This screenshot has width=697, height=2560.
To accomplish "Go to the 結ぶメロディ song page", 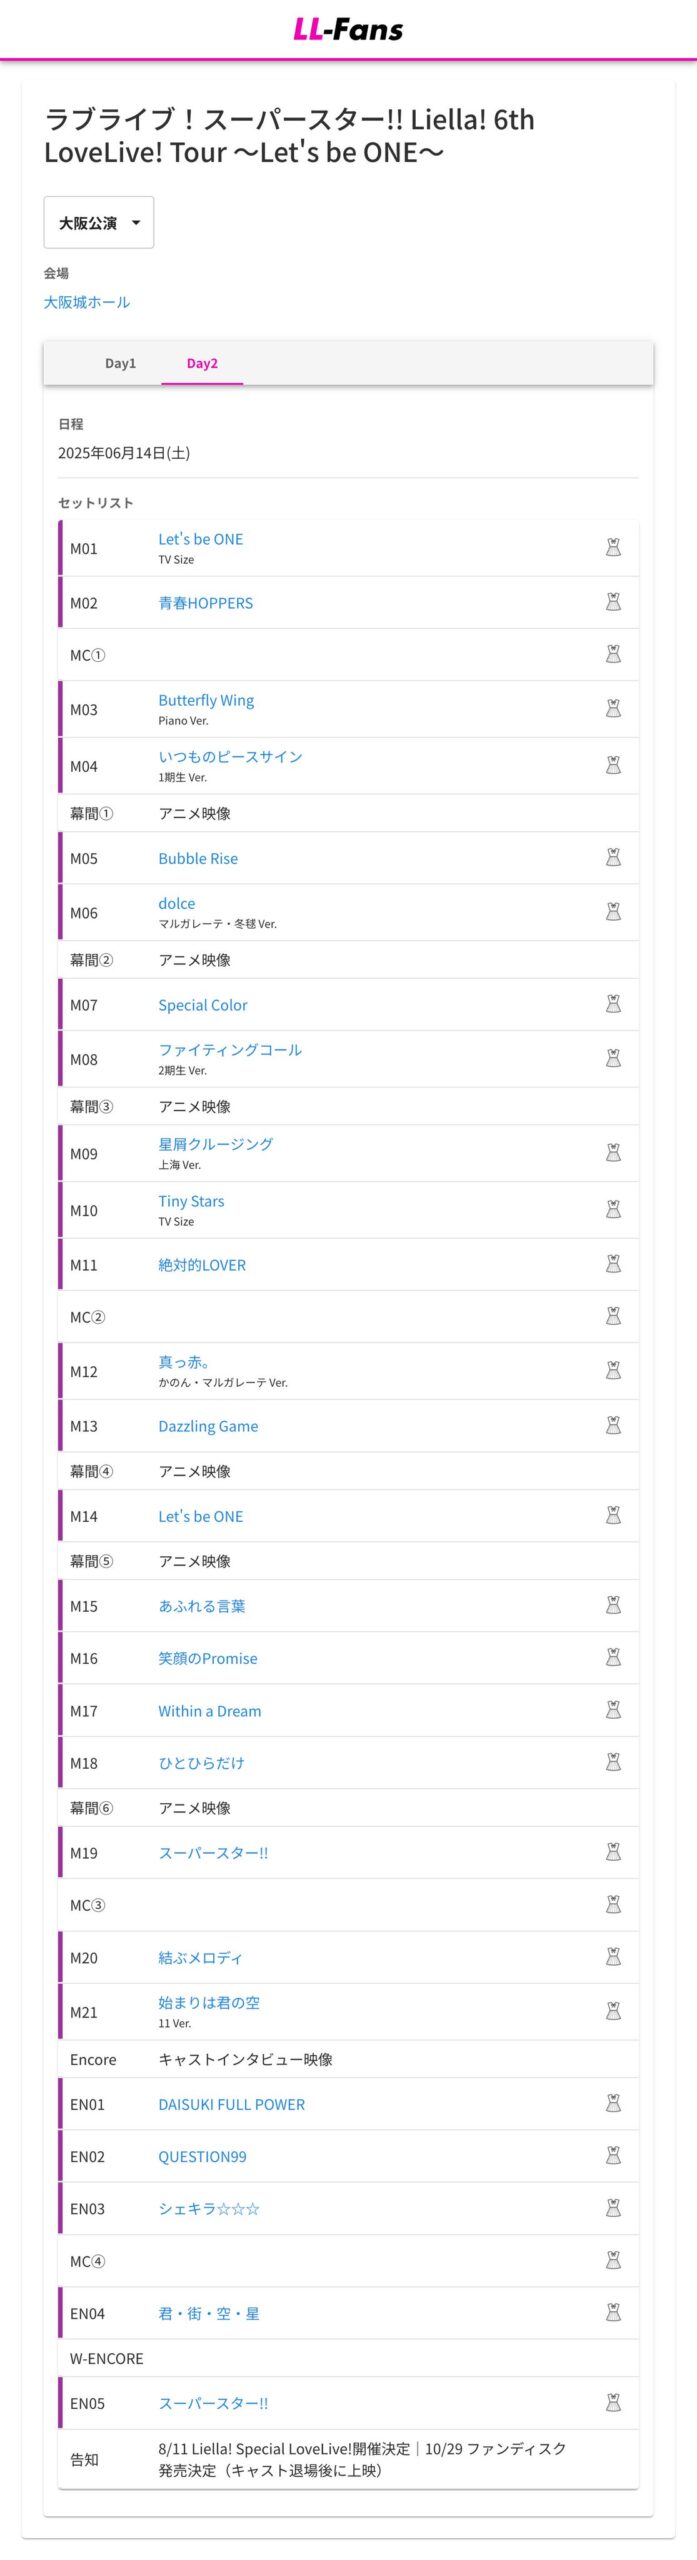I will point(200,1958).
